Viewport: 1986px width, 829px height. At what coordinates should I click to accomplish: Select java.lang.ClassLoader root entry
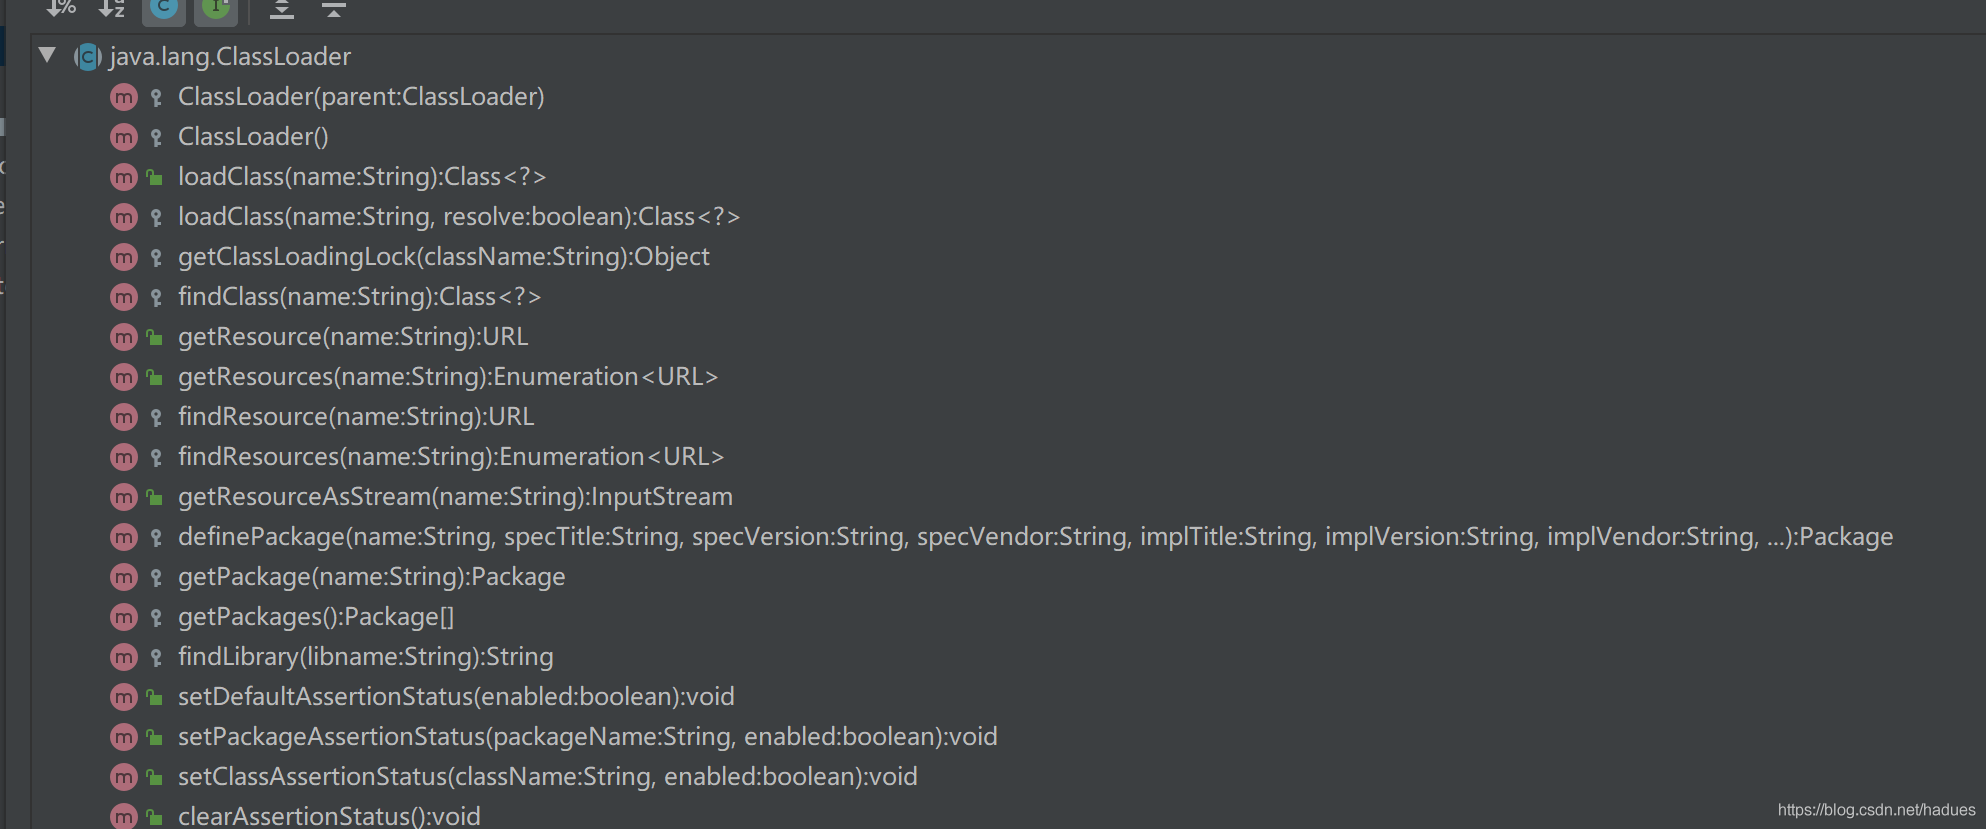point(230,57)
